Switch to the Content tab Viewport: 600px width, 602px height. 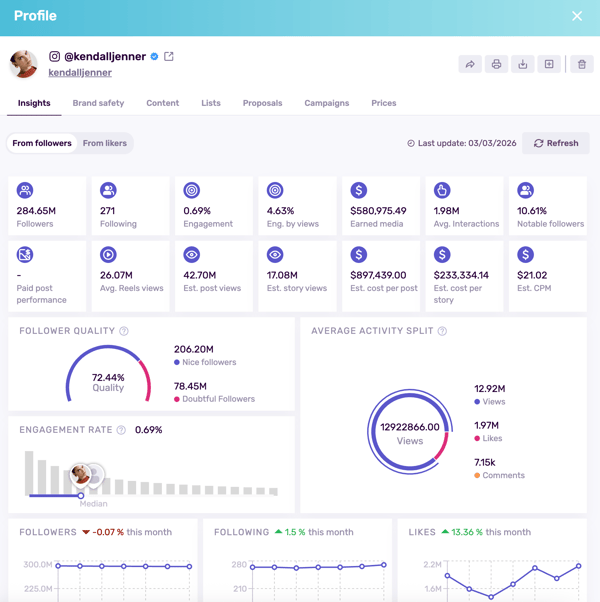[162, 103]
